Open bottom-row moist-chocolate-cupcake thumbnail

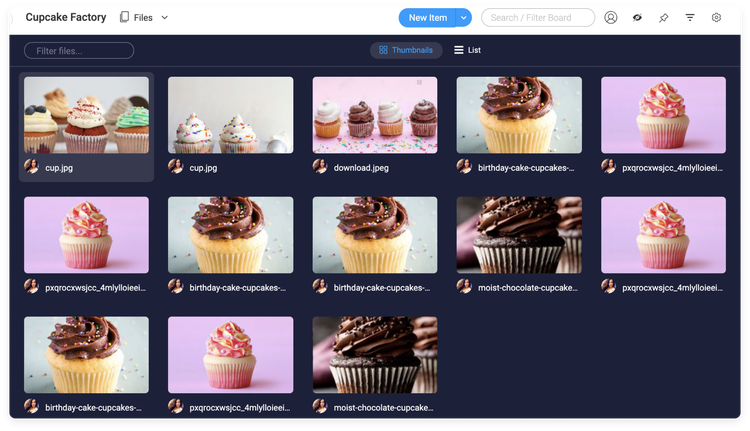click(375, 355)
